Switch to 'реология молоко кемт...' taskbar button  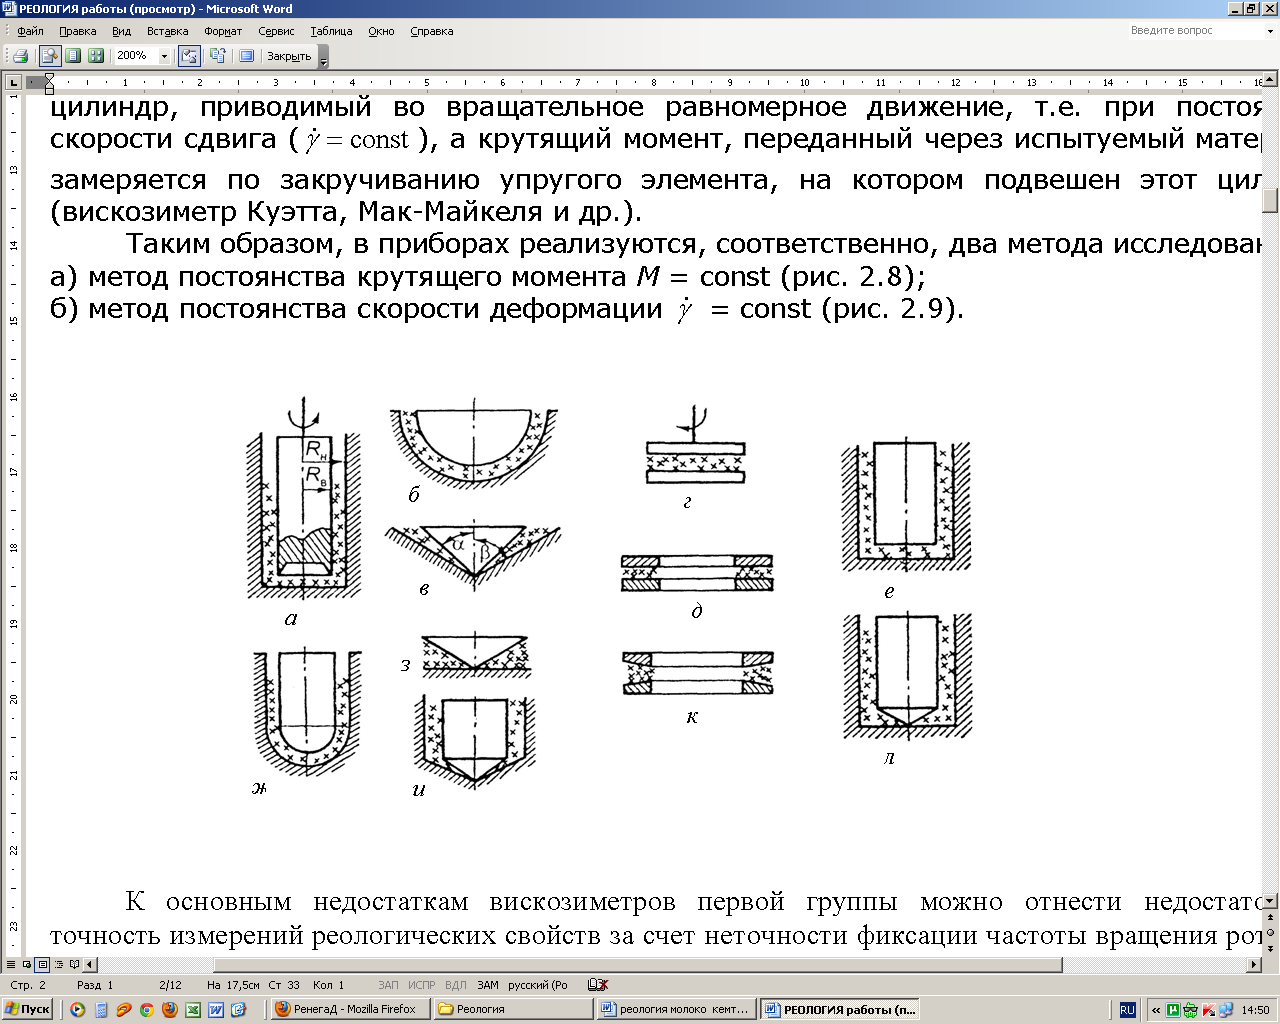[x=677, y=1009]
